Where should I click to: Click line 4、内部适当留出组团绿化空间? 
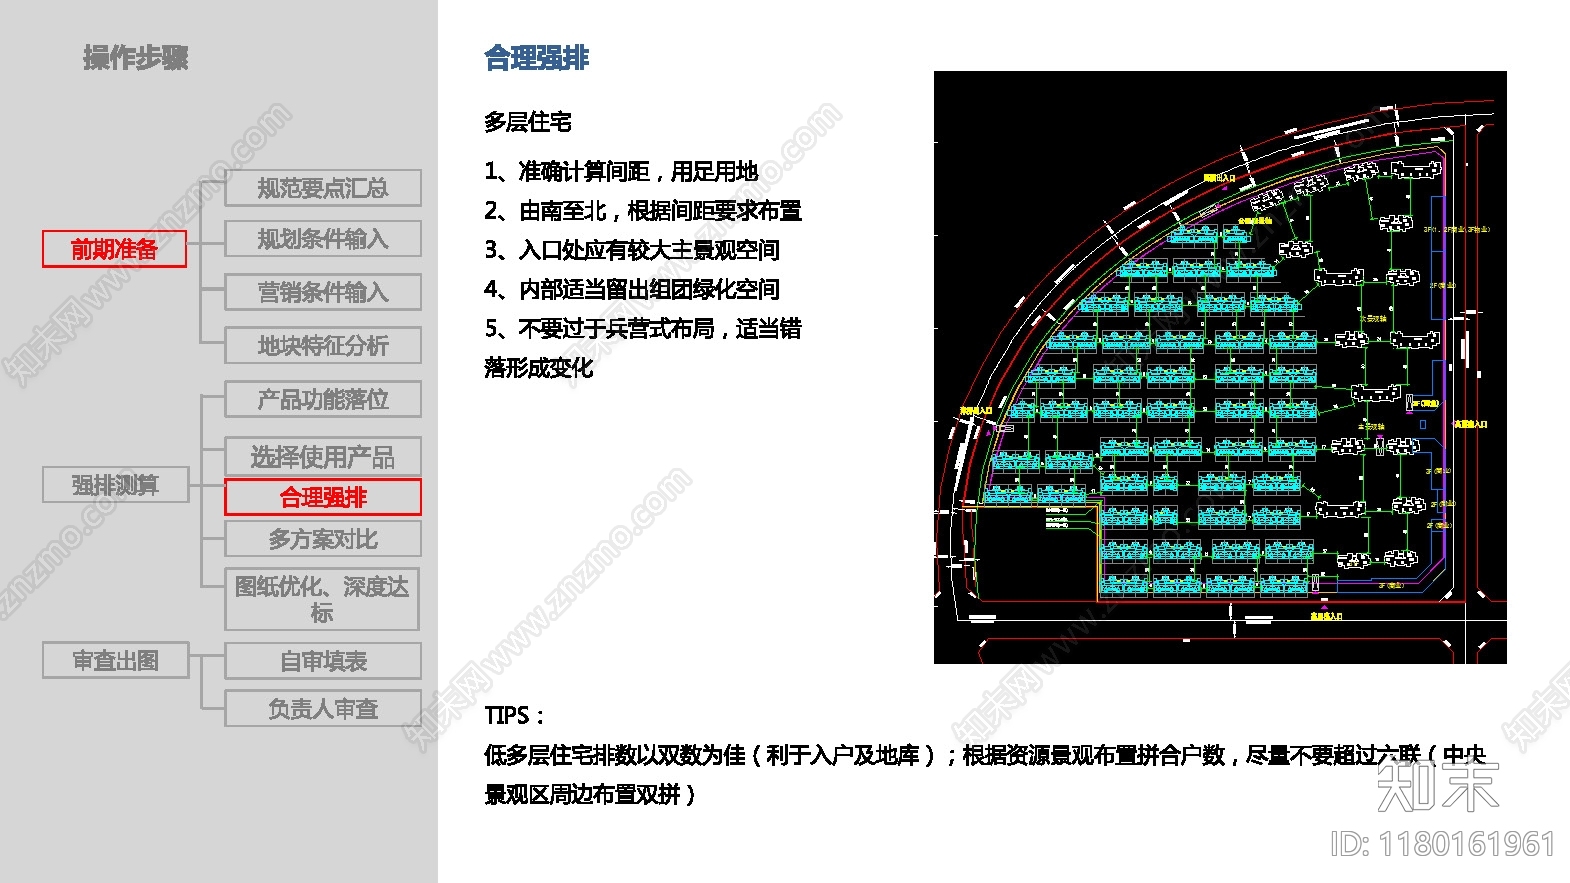coord(632,289)
